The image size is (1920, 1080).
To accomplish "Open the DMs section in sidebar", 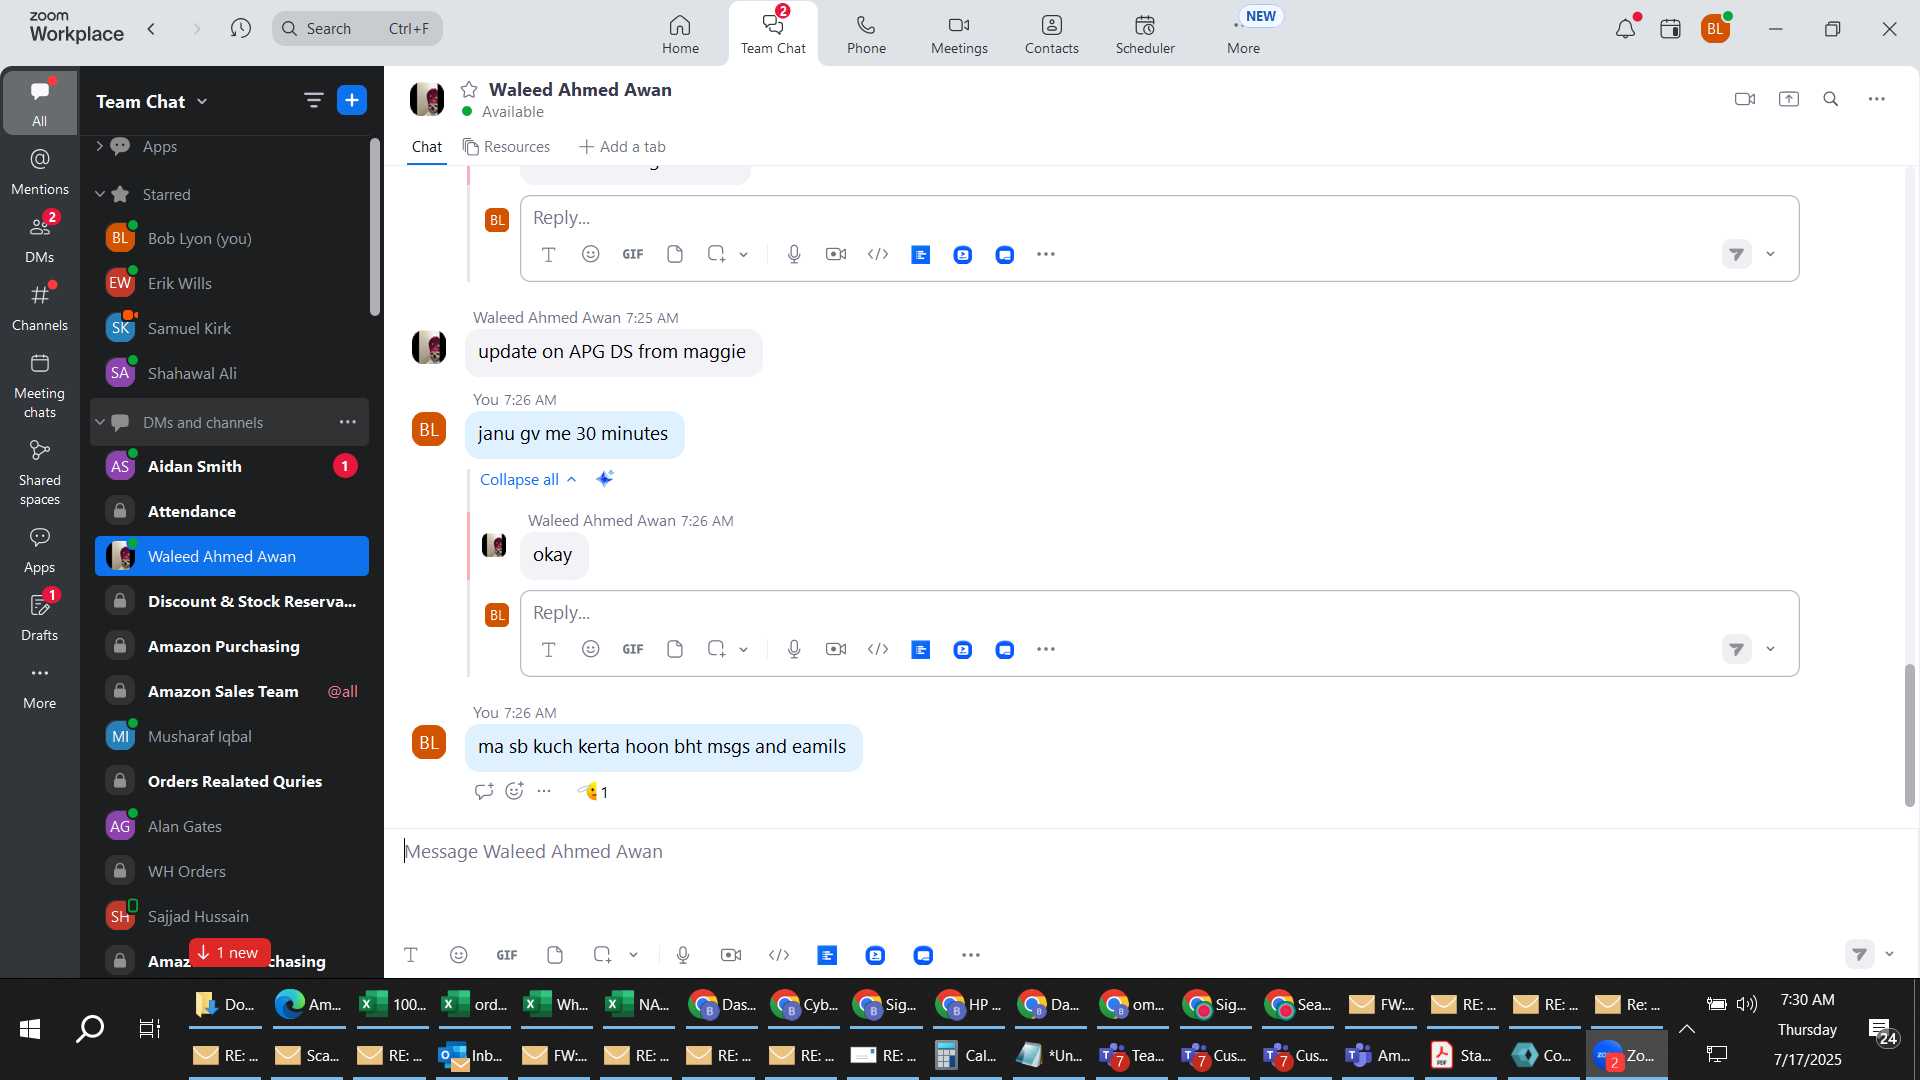I will (x=39, y=239).
